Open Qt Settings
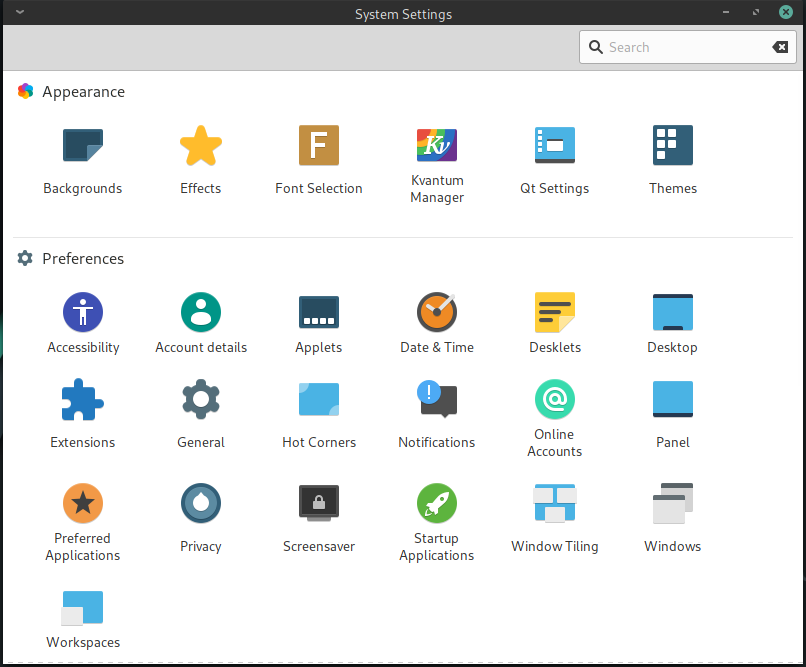Image resolution: width=806 pixels, height=667 pixels. (x=554, y=158)
